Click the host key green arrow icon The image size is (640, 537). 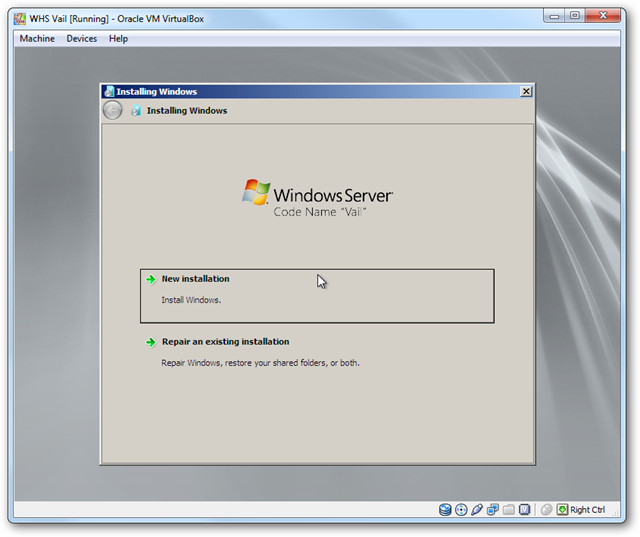[x=562, y=510]
